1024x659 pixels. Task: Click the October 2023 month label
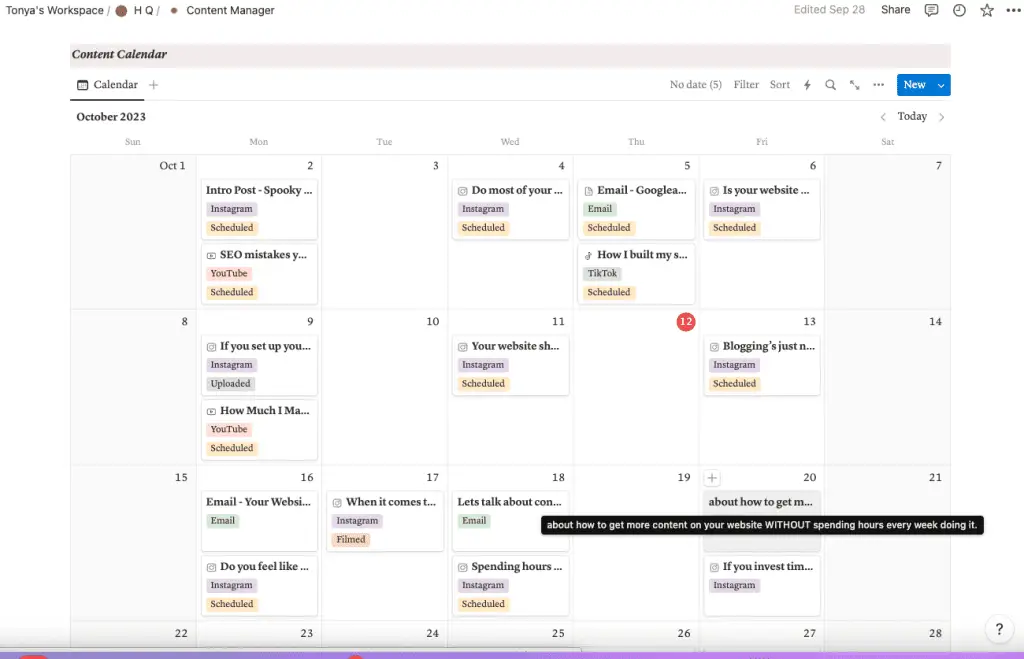pyautogui.click(x=111, y=117)
